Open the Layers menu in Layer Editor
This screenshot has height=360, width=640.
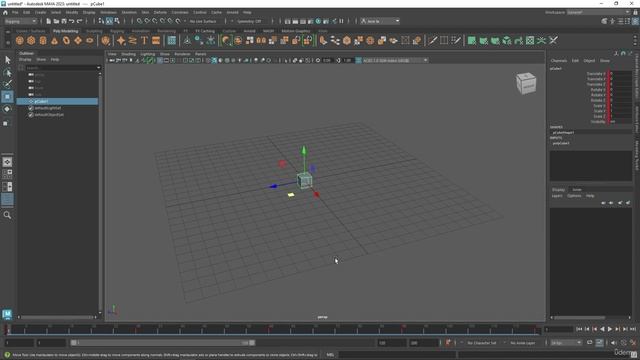click(x=557, y=196)
